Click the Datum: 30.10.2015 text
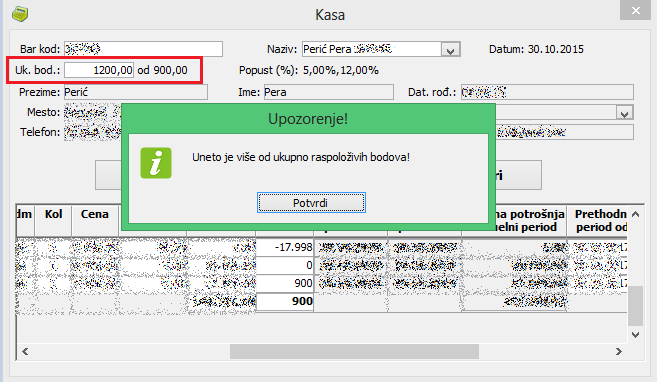The image size is (657, 382). point(536,49)
